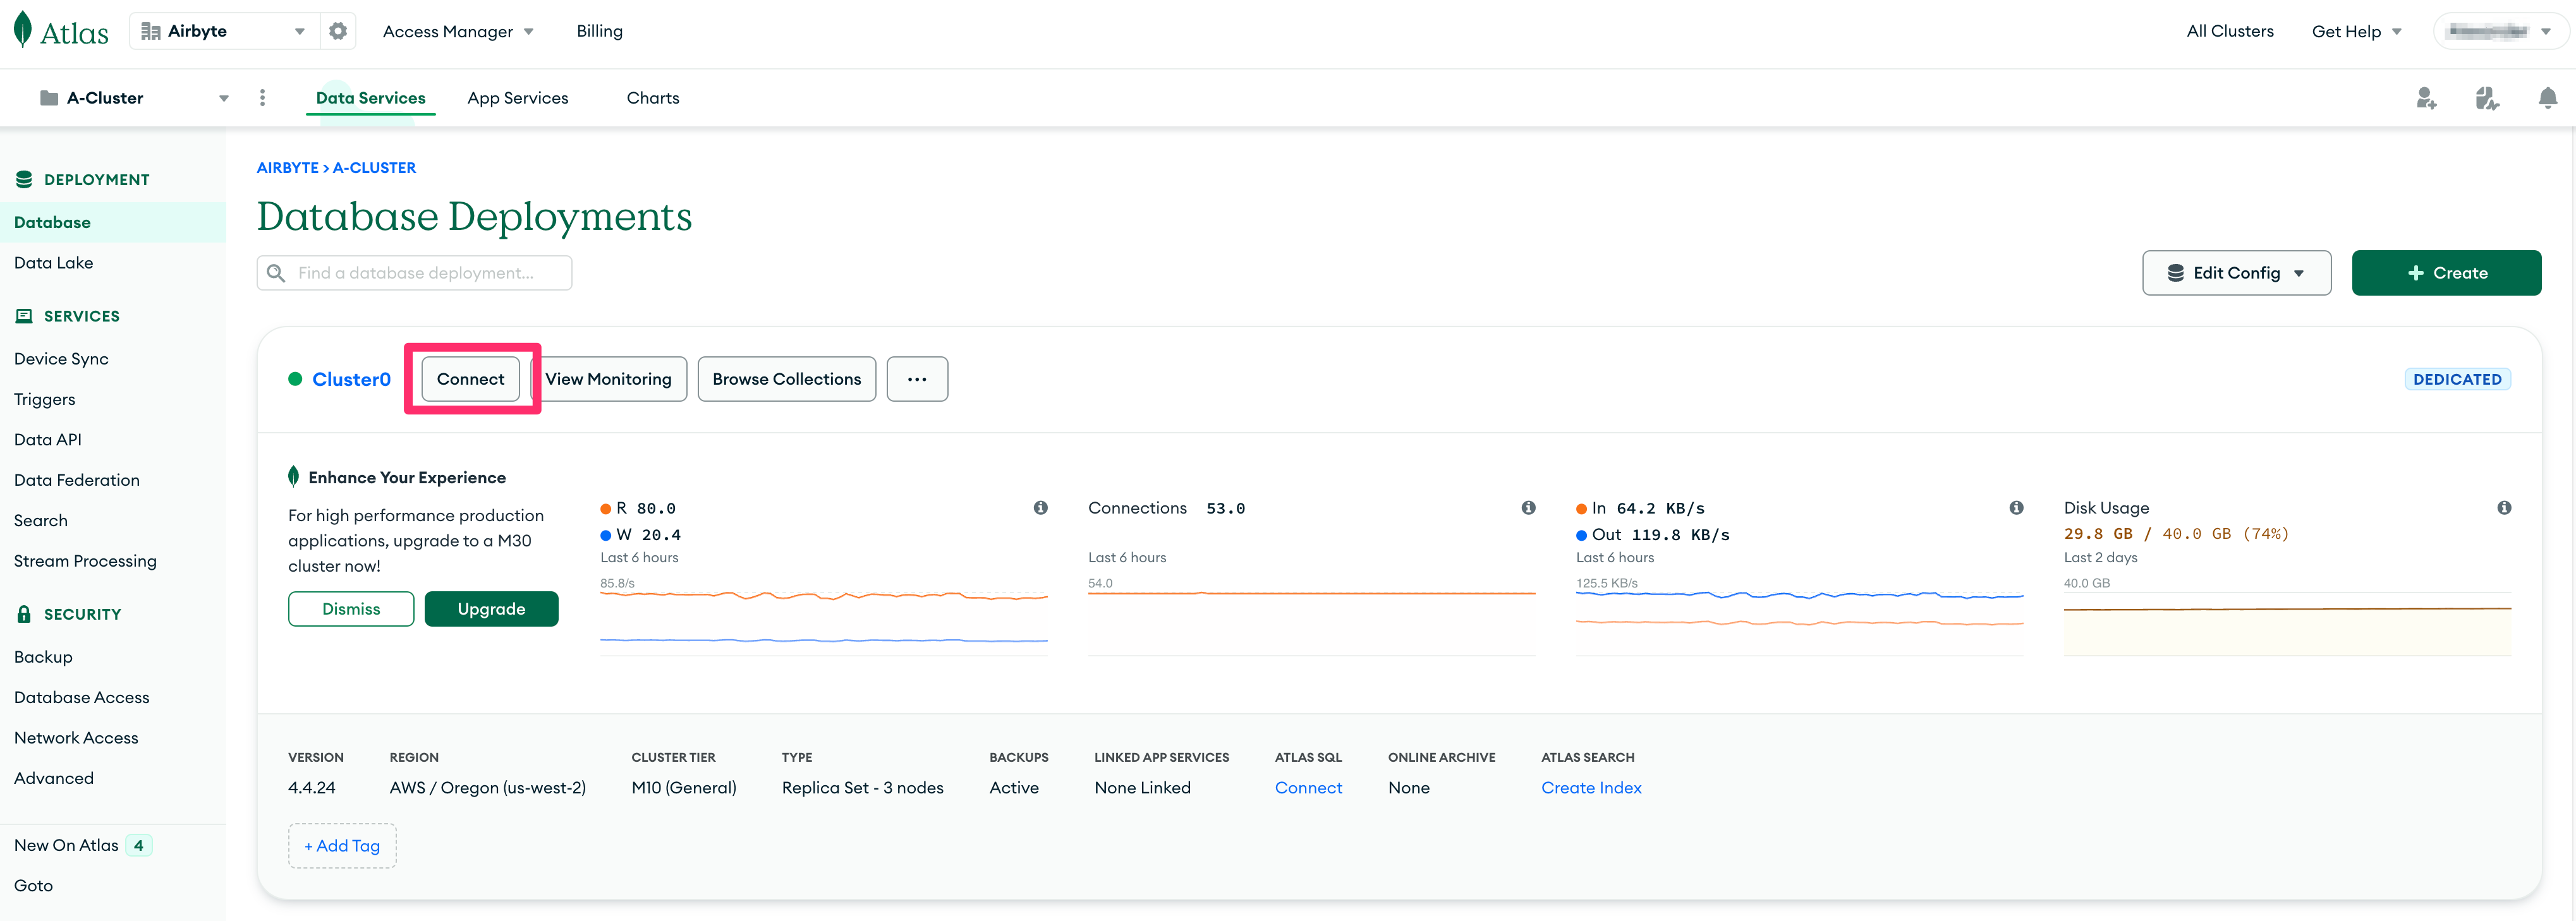The height and width of the screenshot is (921, 2576).
Task: Expand the A-Cluster project selector
Action: tap(224, 98)
